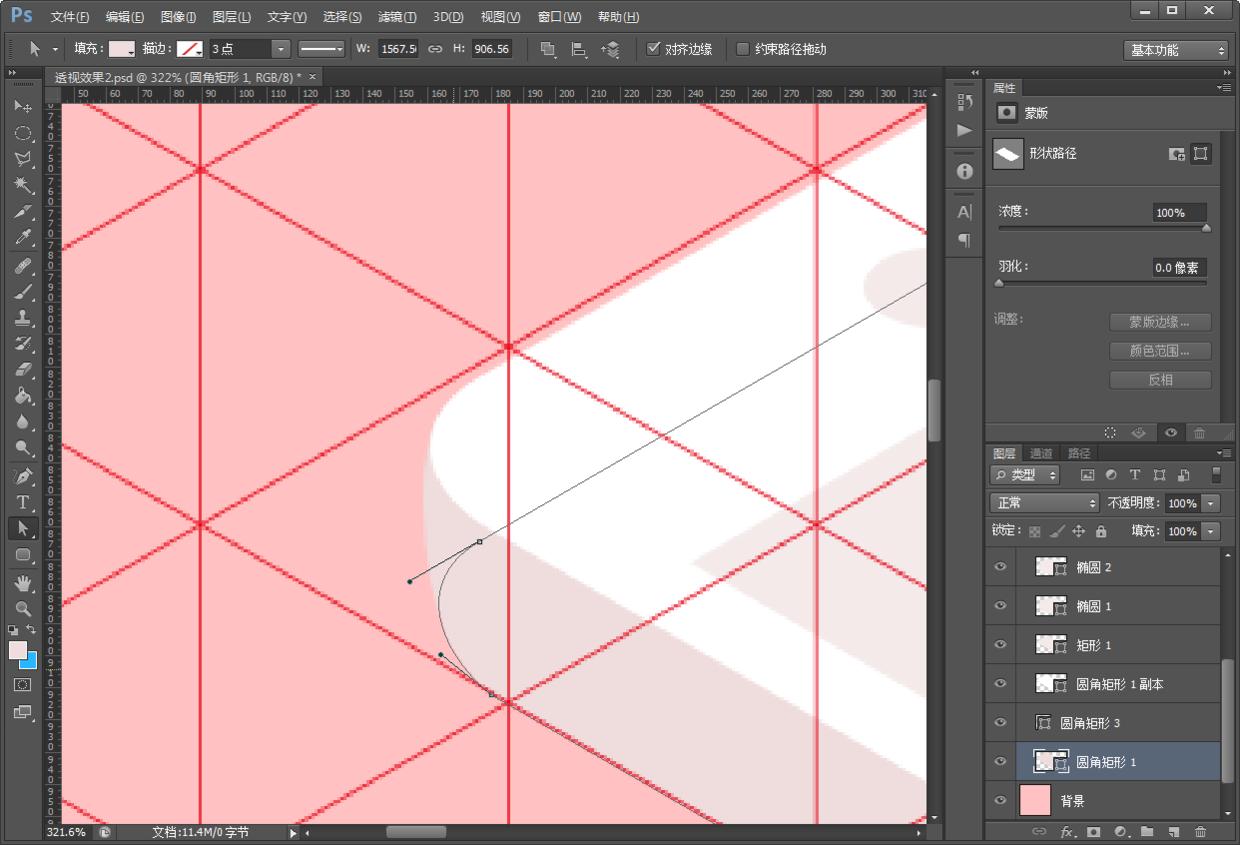Choose the Zoom tool
The width and height of the screenshot is (1240, 845).
pyautogui.click(x=23, y=608)
